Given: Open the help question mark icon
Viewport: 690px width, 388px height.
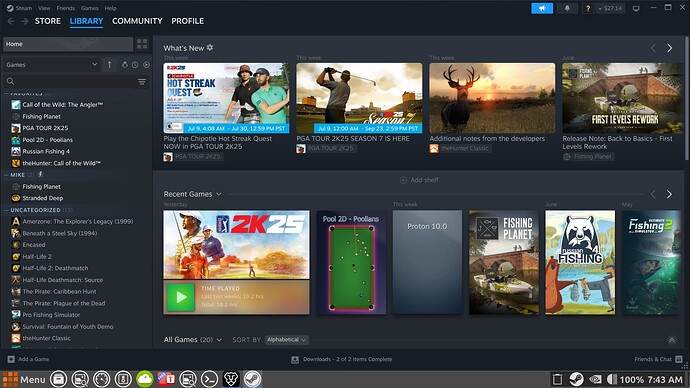Looking at the screenshot, I should (587, 8).
